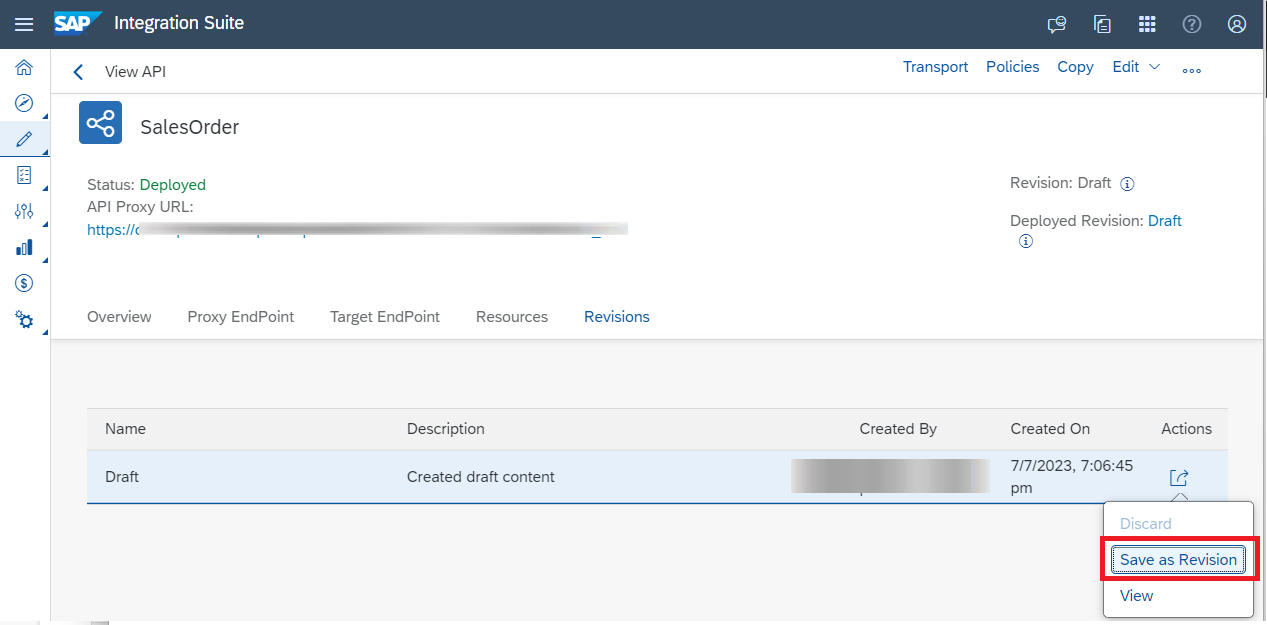Click the SAP logo
1267x625 pixels.
[78, 23]
